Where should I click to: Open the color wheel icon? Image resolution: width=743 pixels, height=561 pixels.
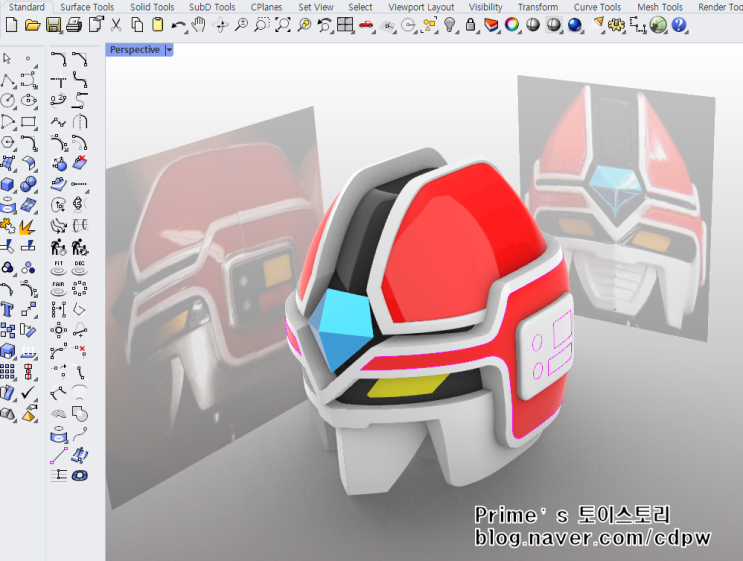coord(512,25)
